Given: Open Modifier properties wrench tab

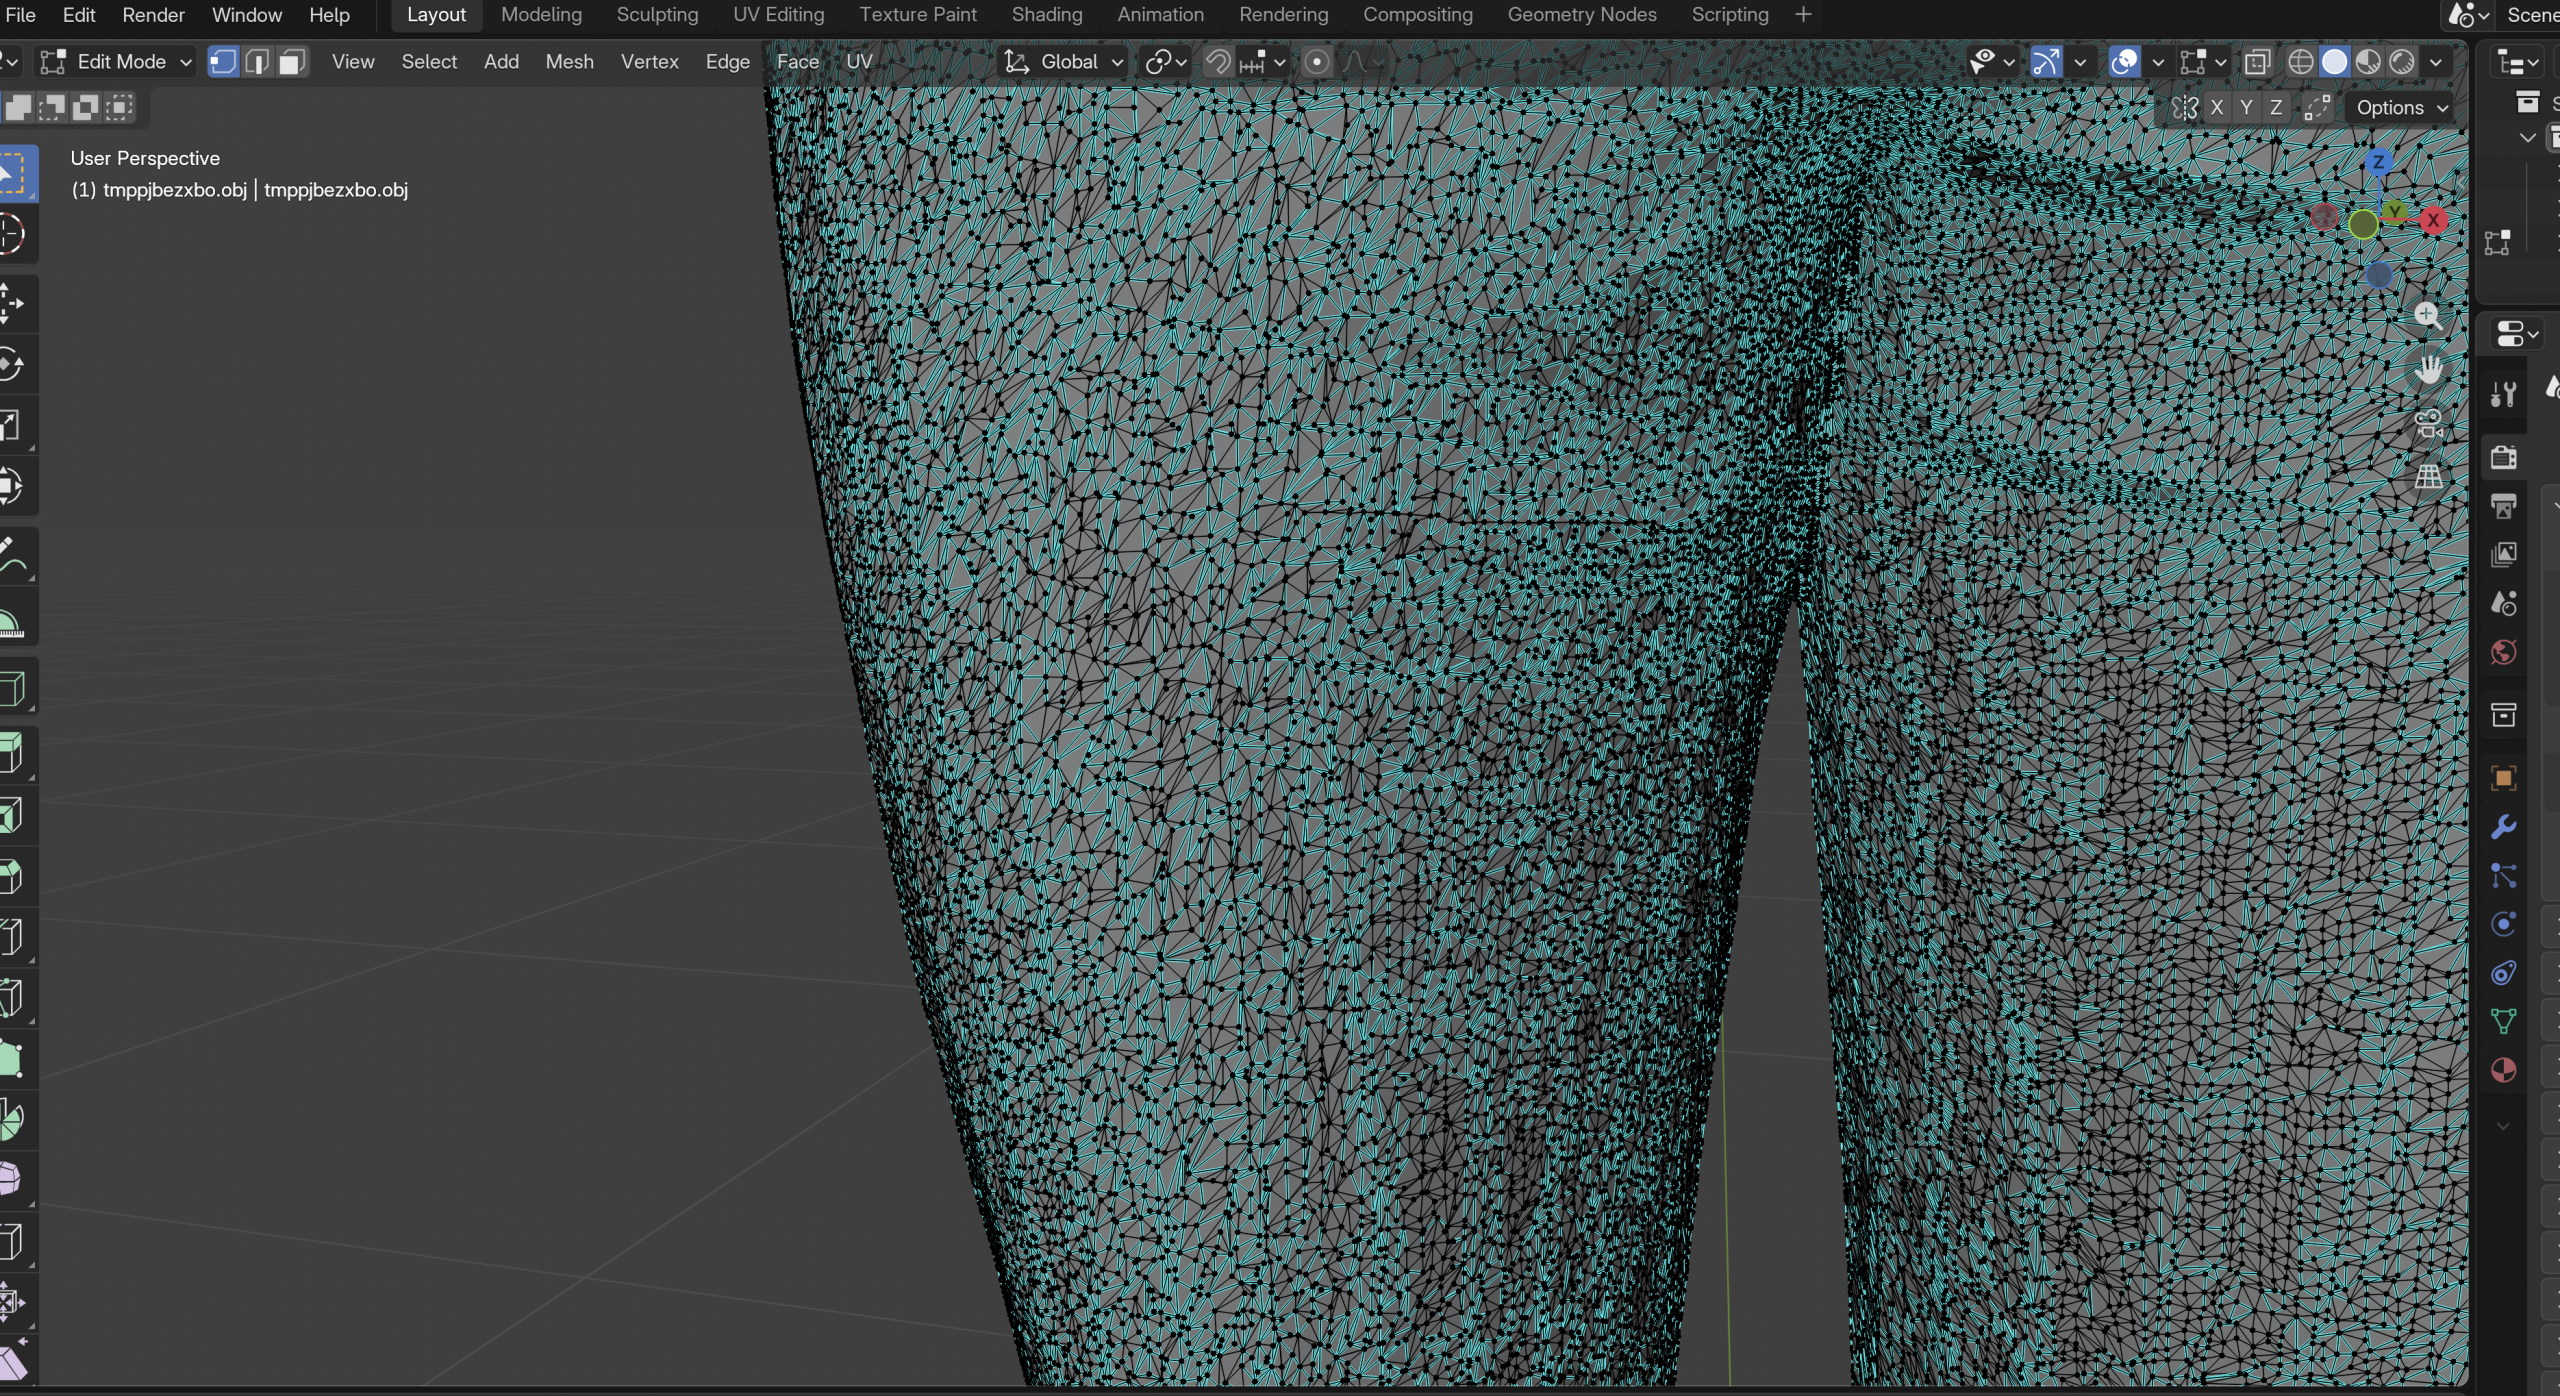Looking at the screenshot, I should pyautogui.click(x=2503, y=827).
